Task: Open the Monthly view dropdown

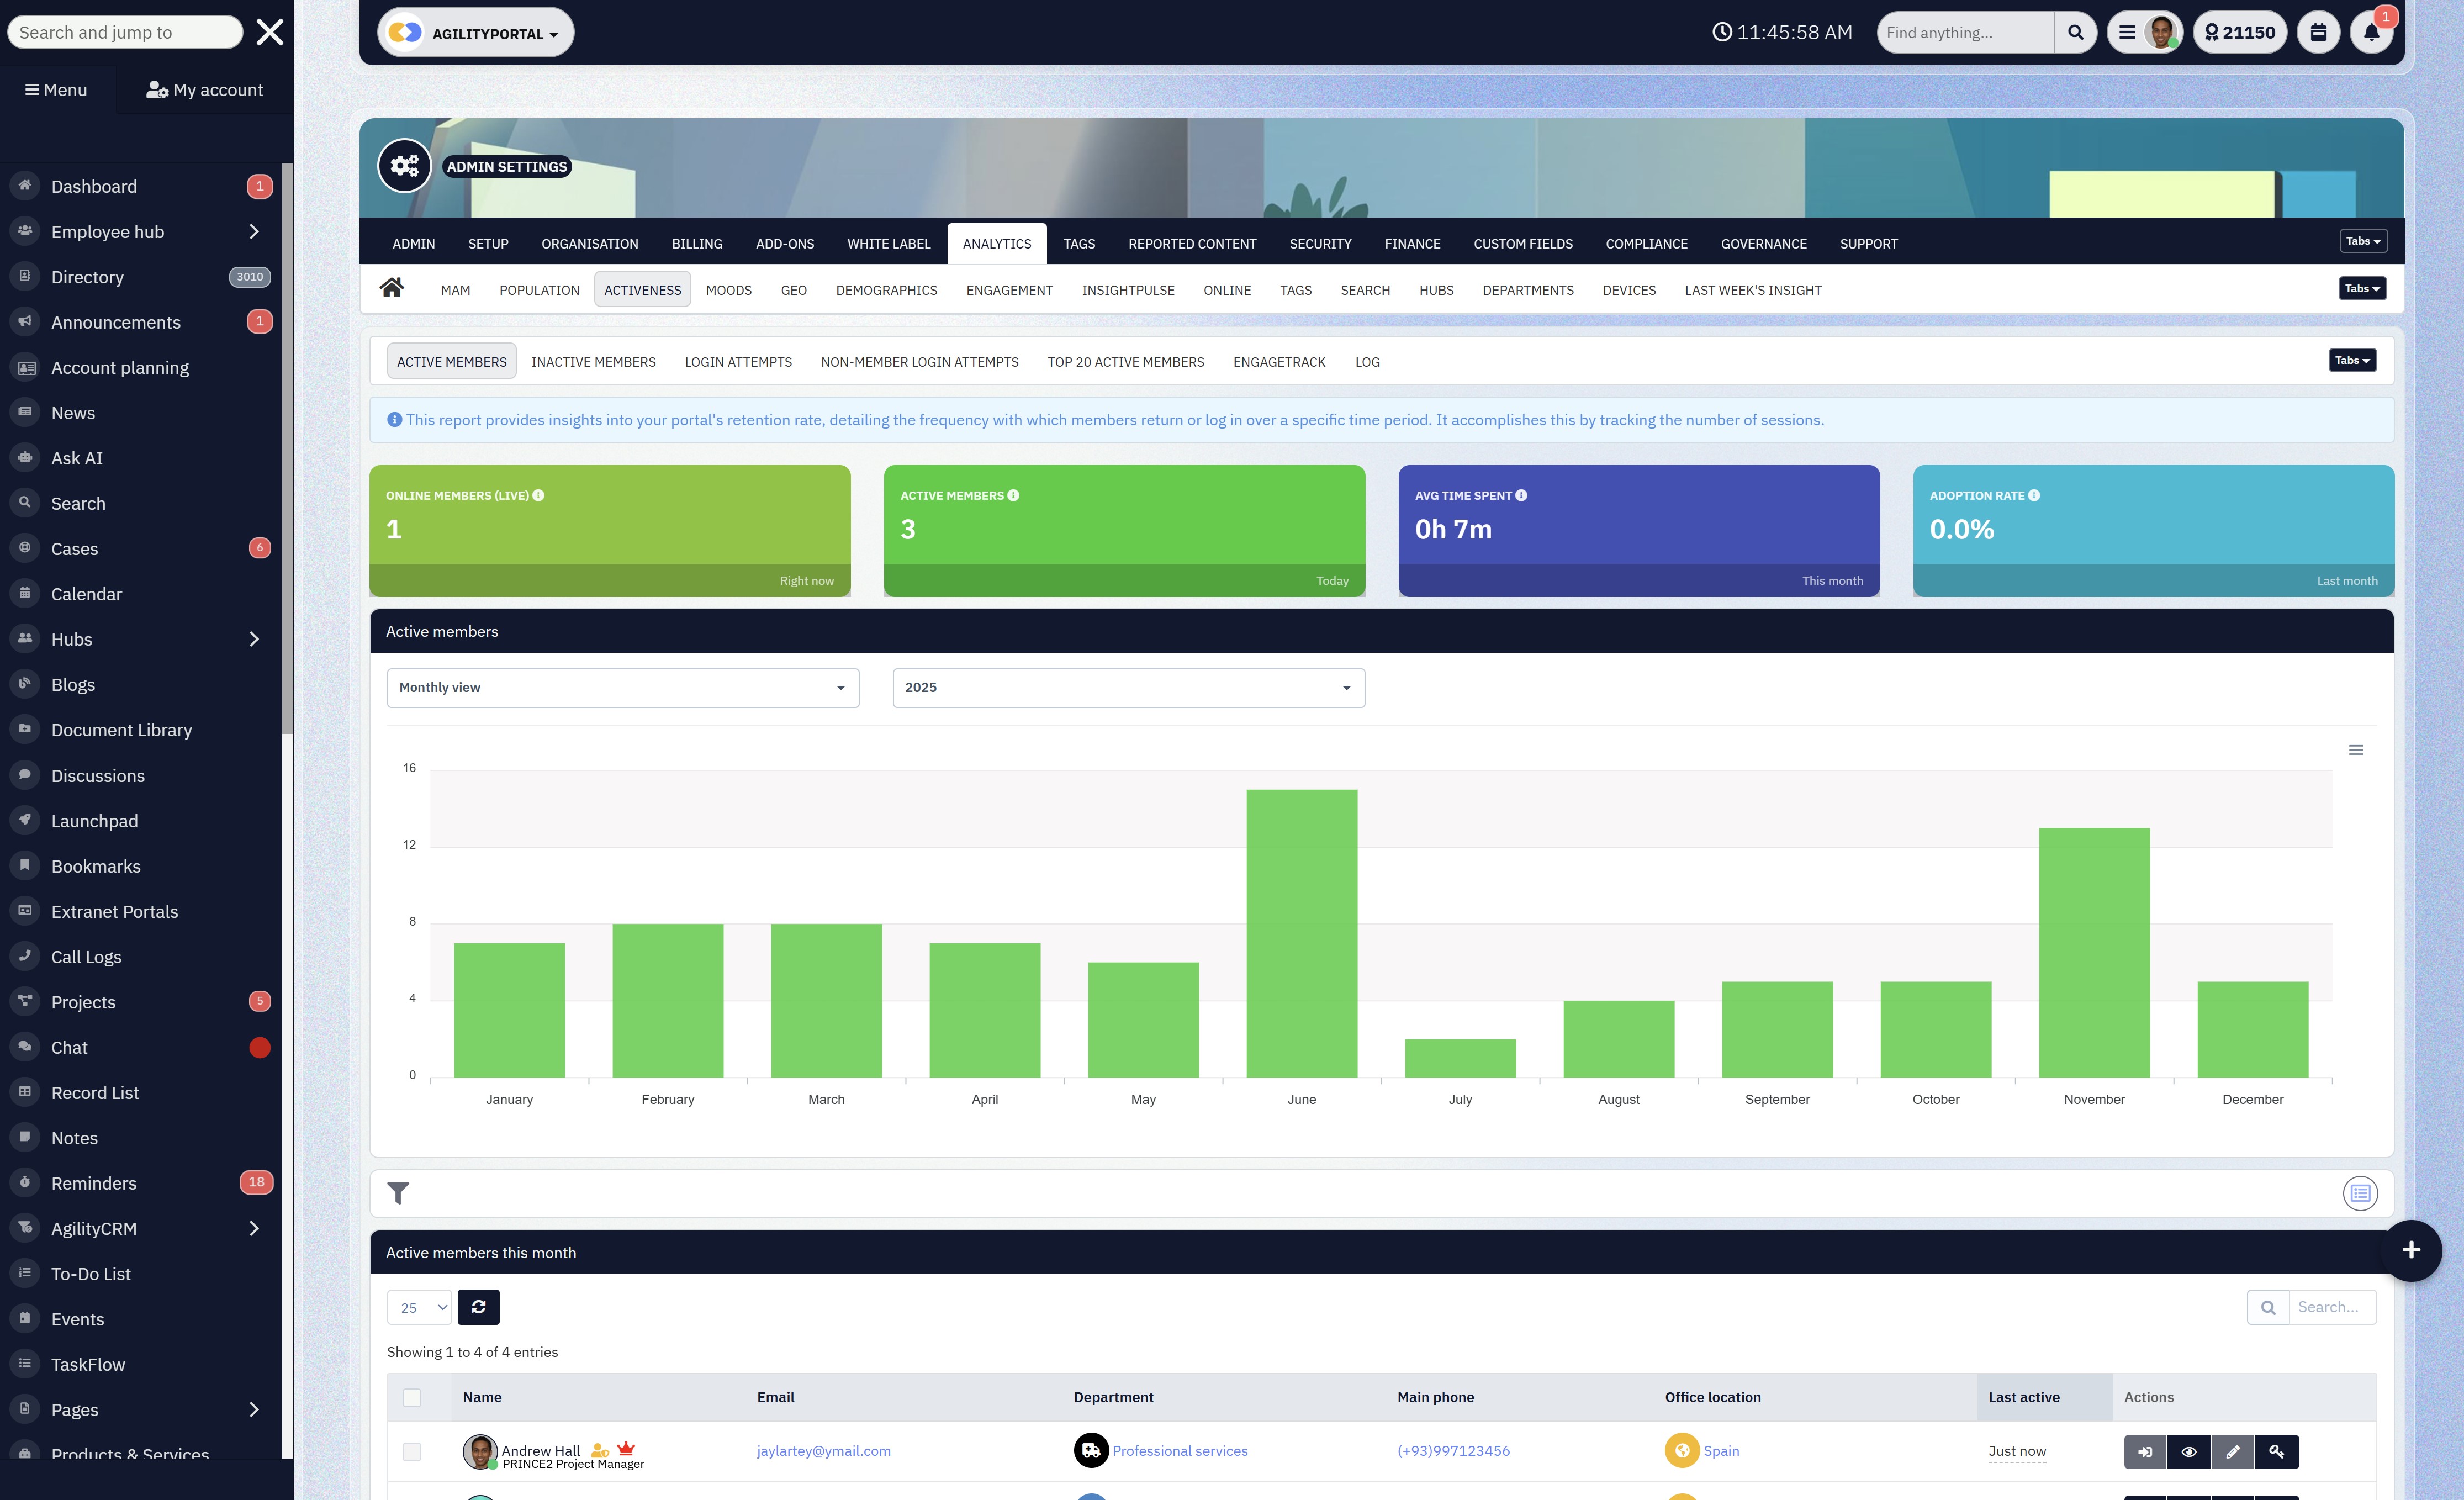Action: [622, 688]
